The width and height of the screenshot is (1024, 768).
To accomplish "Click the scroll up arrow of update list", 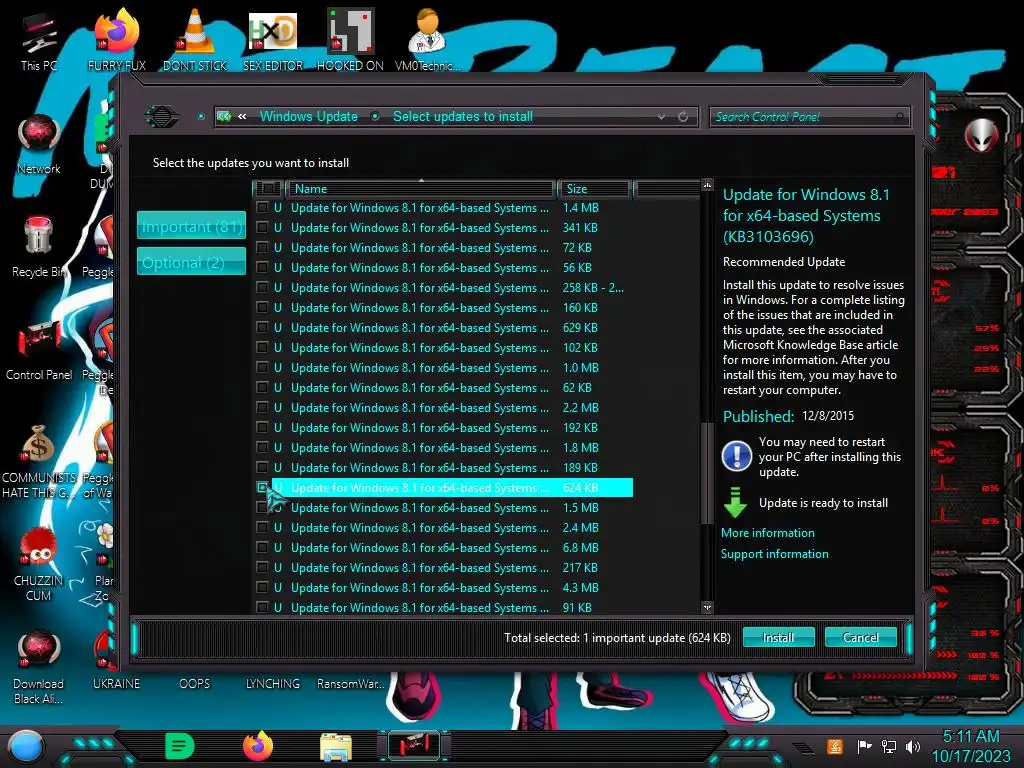I will coord(707,185).
